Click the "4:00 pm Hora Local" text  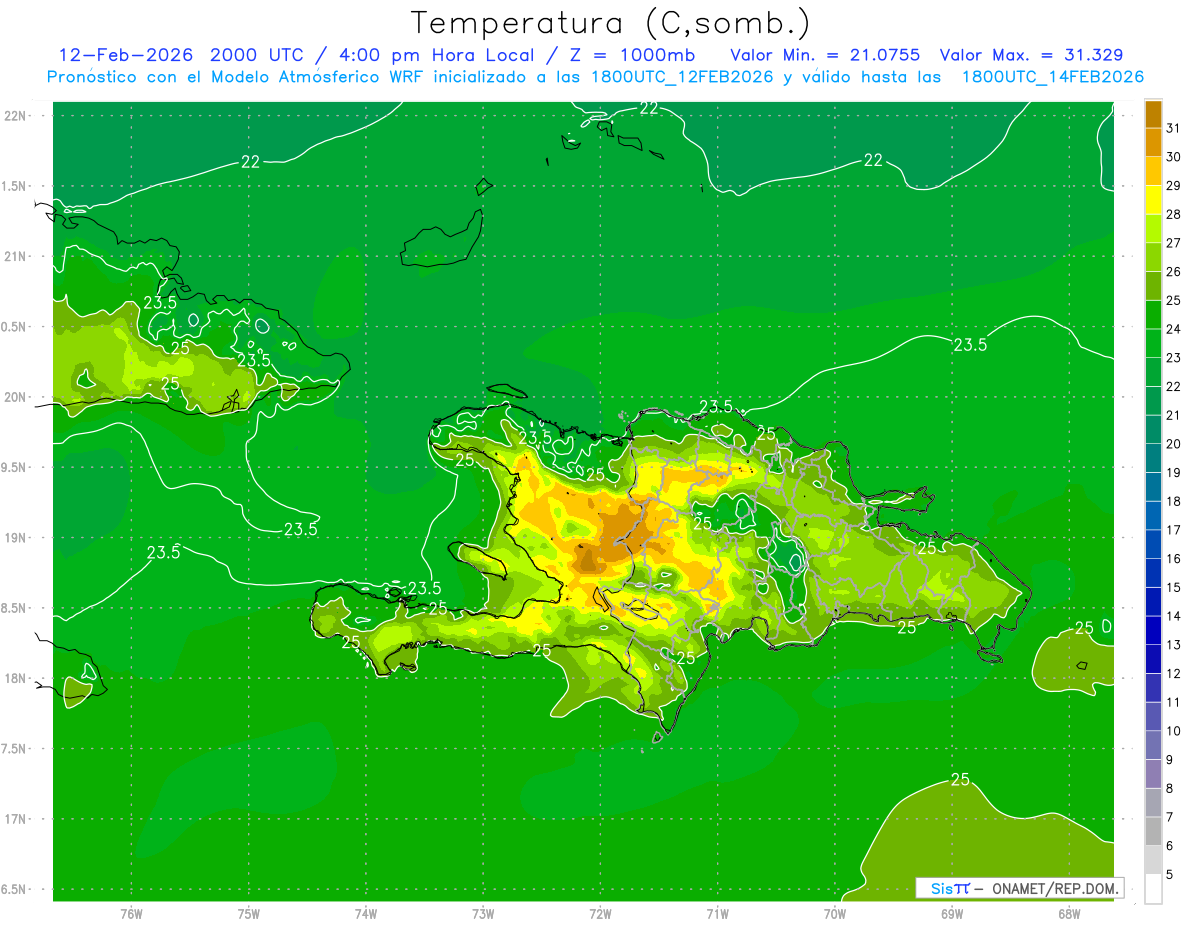[437, 55]
